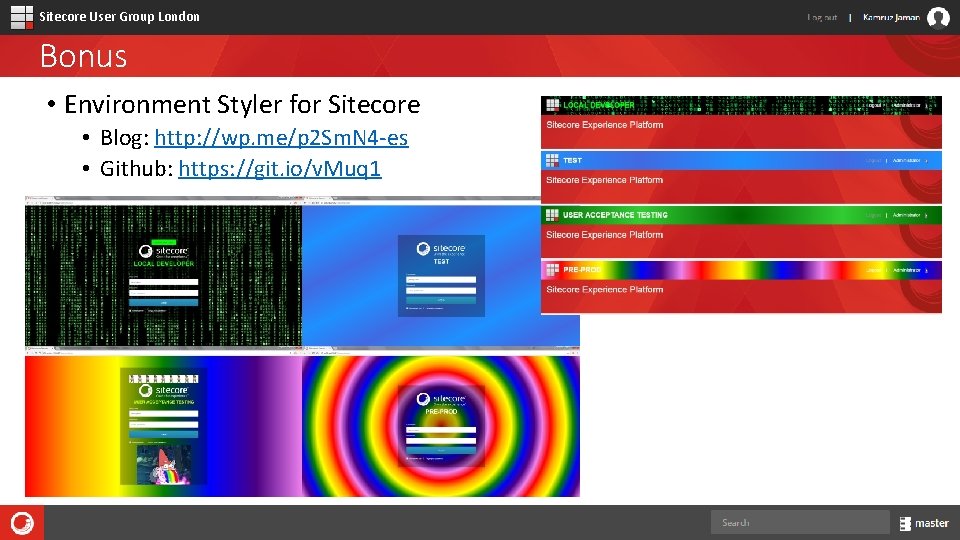Click the Sitecore launchpad grid icon
Viewport: 960px width, 540px height.
point(22,17)
